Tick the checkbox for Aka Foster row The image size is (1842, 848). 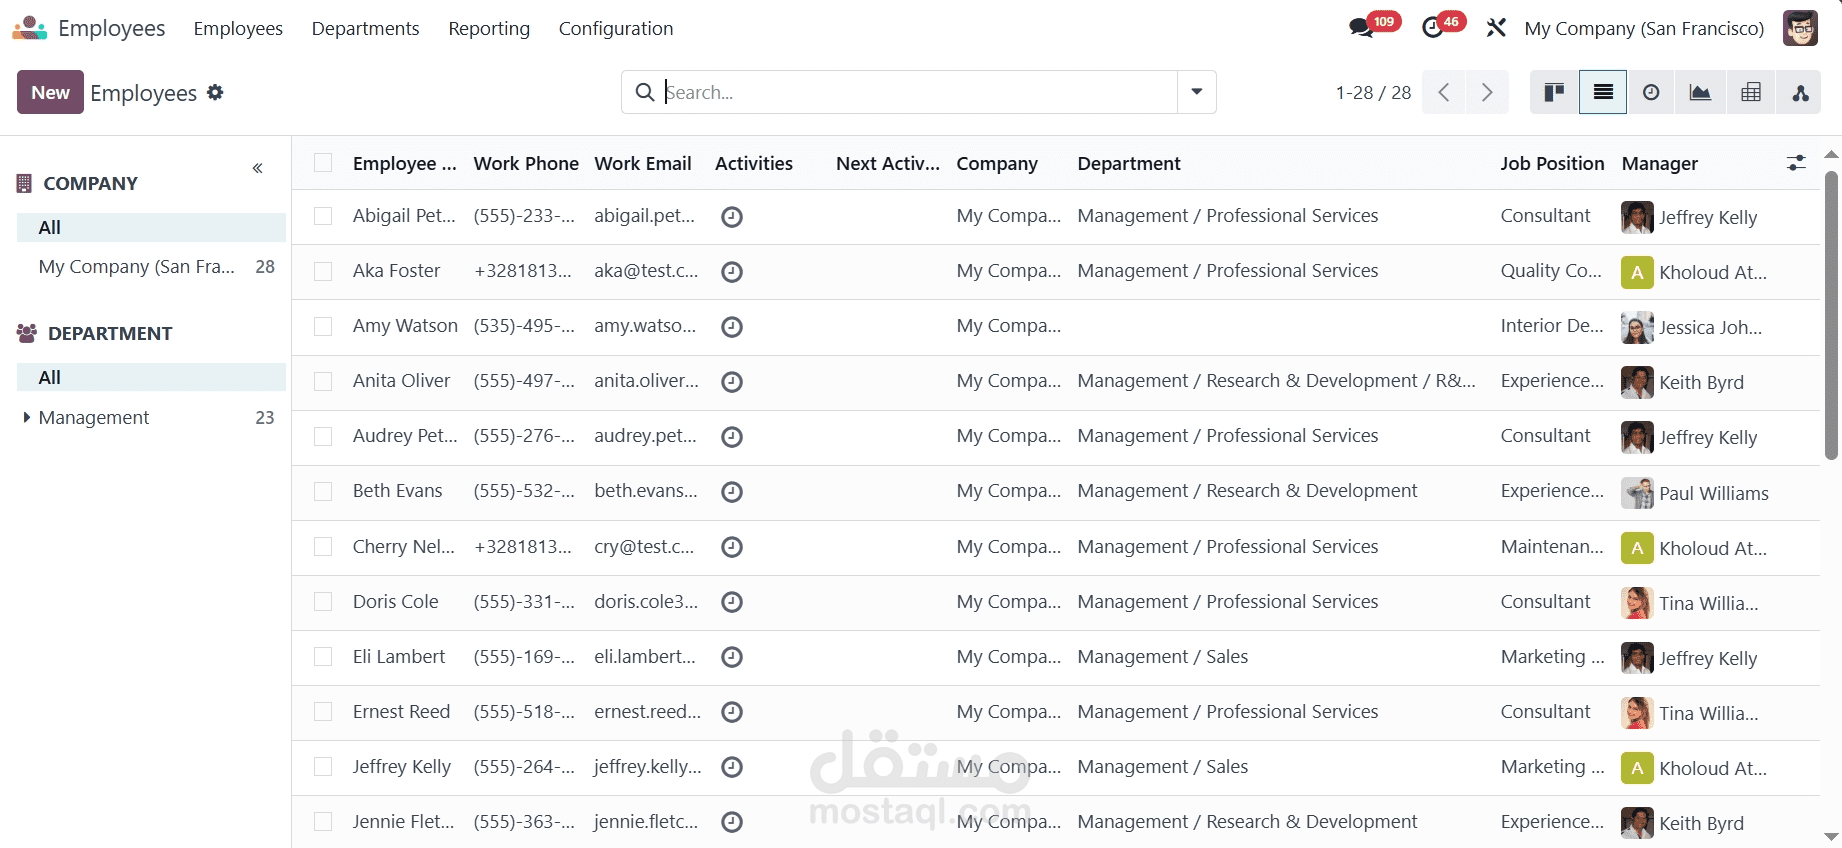(x=323, y=271)
